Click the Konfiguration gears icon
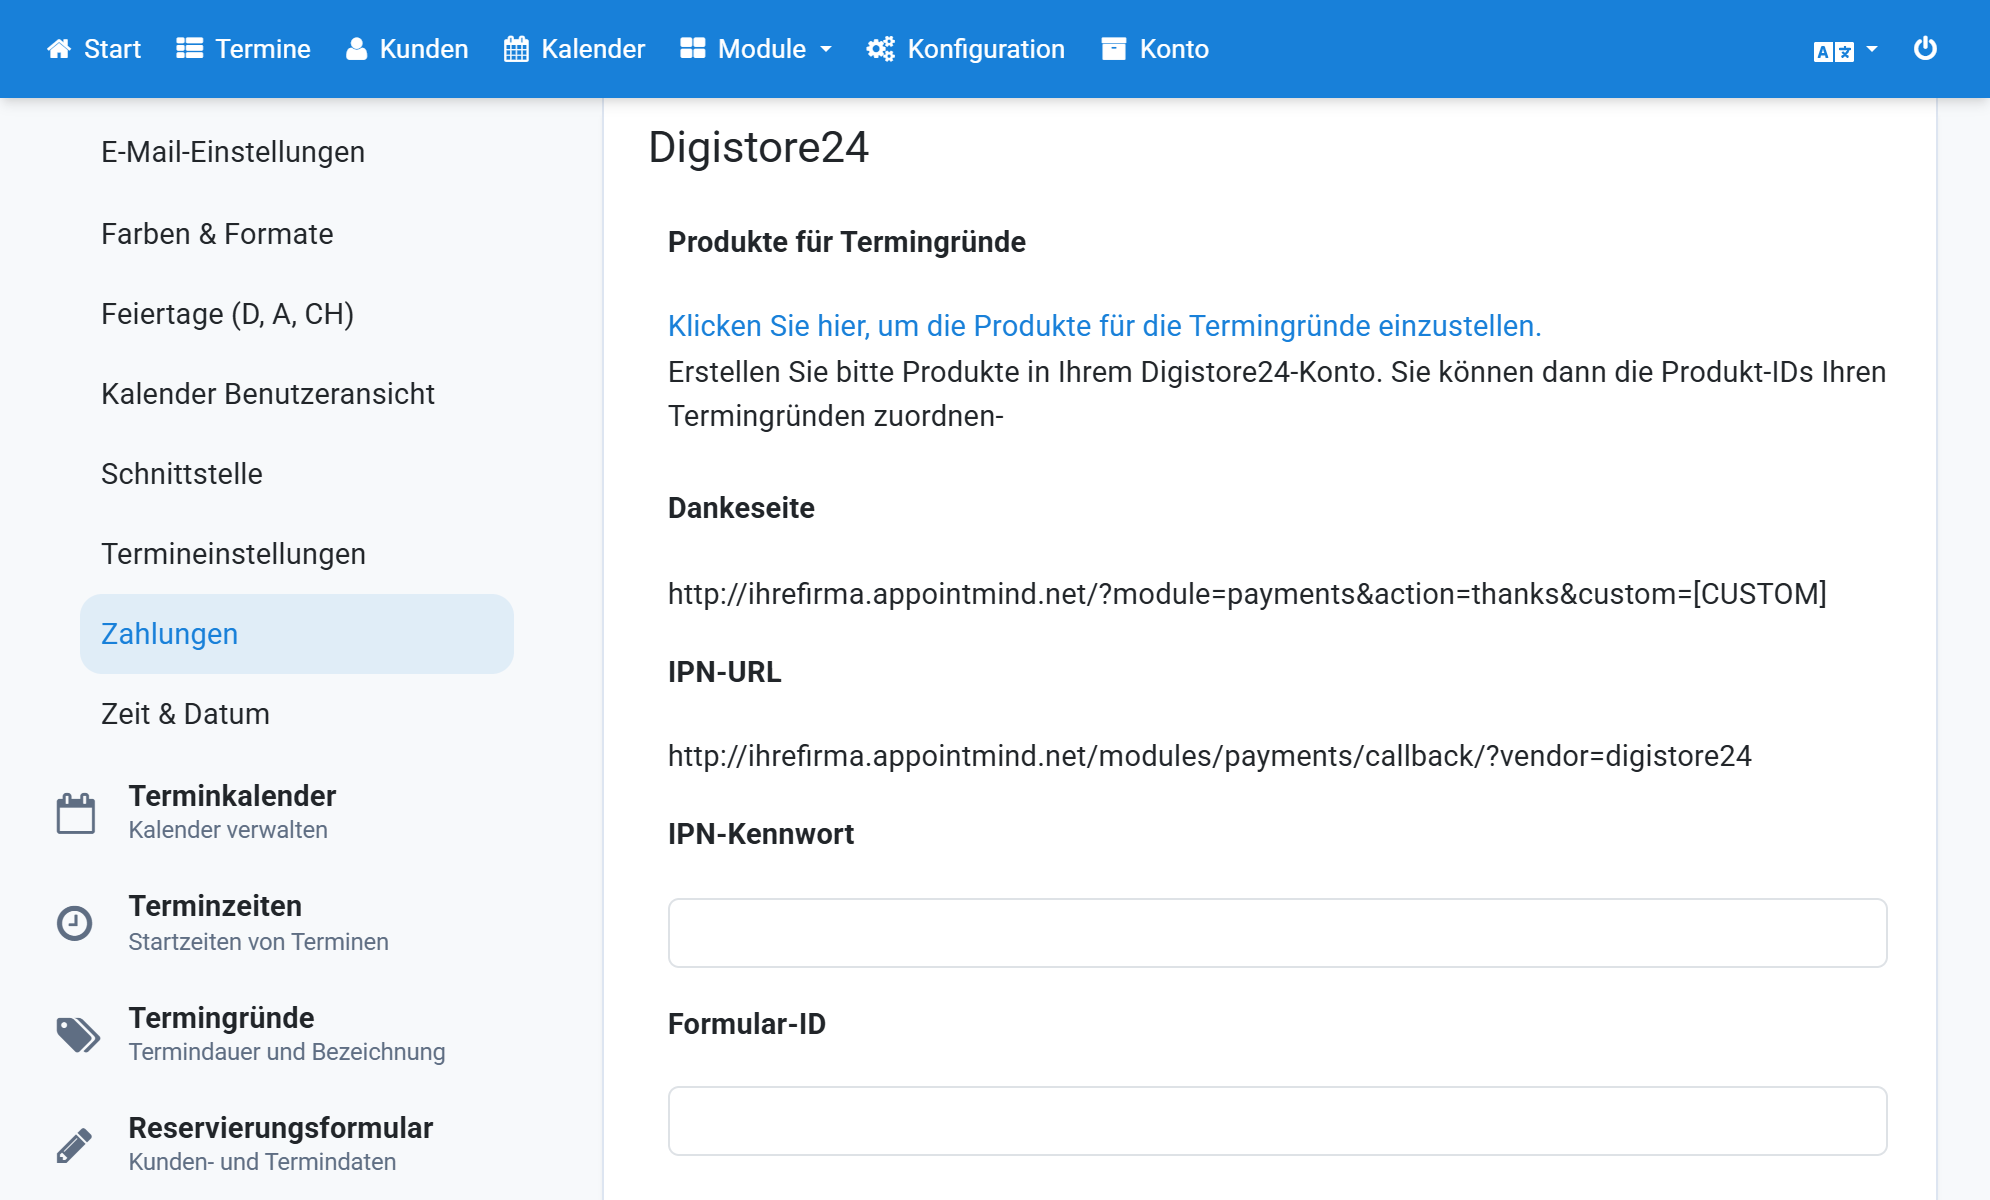 (881, 49)
